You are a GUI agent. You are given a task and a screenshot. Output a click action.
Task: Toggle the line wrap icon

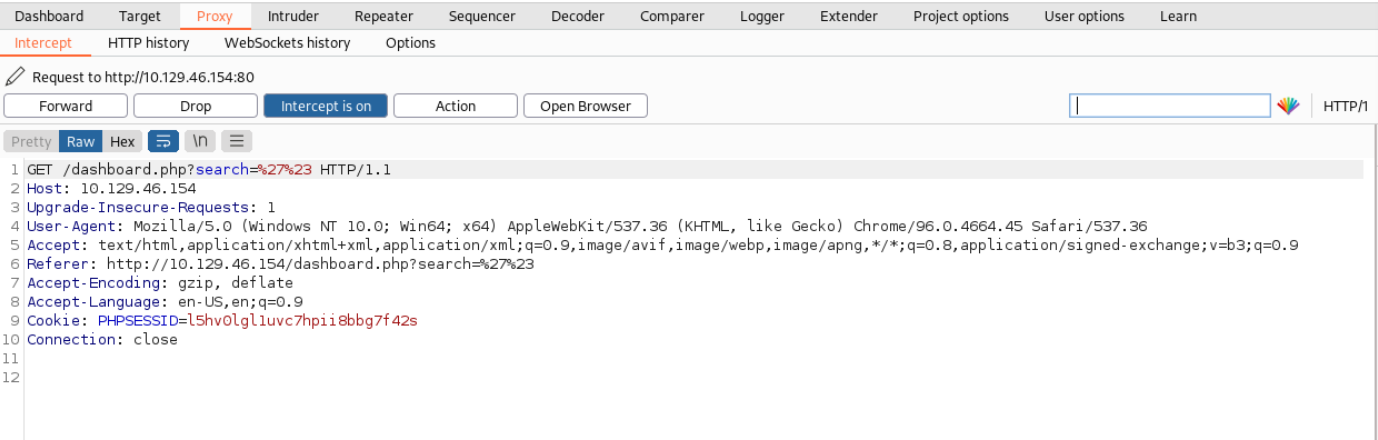(163, 141)
